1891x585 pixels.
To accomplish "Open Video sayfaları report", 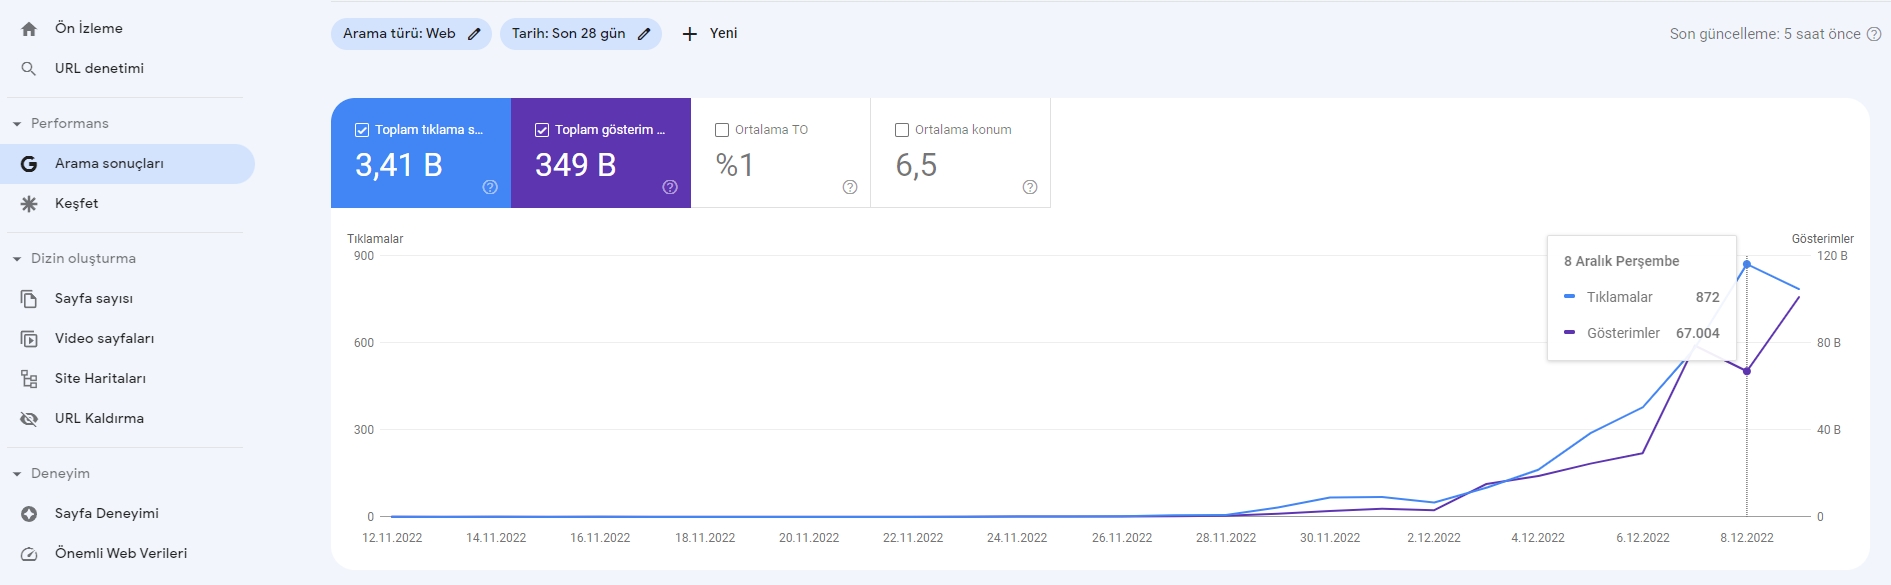I will 127,339.
